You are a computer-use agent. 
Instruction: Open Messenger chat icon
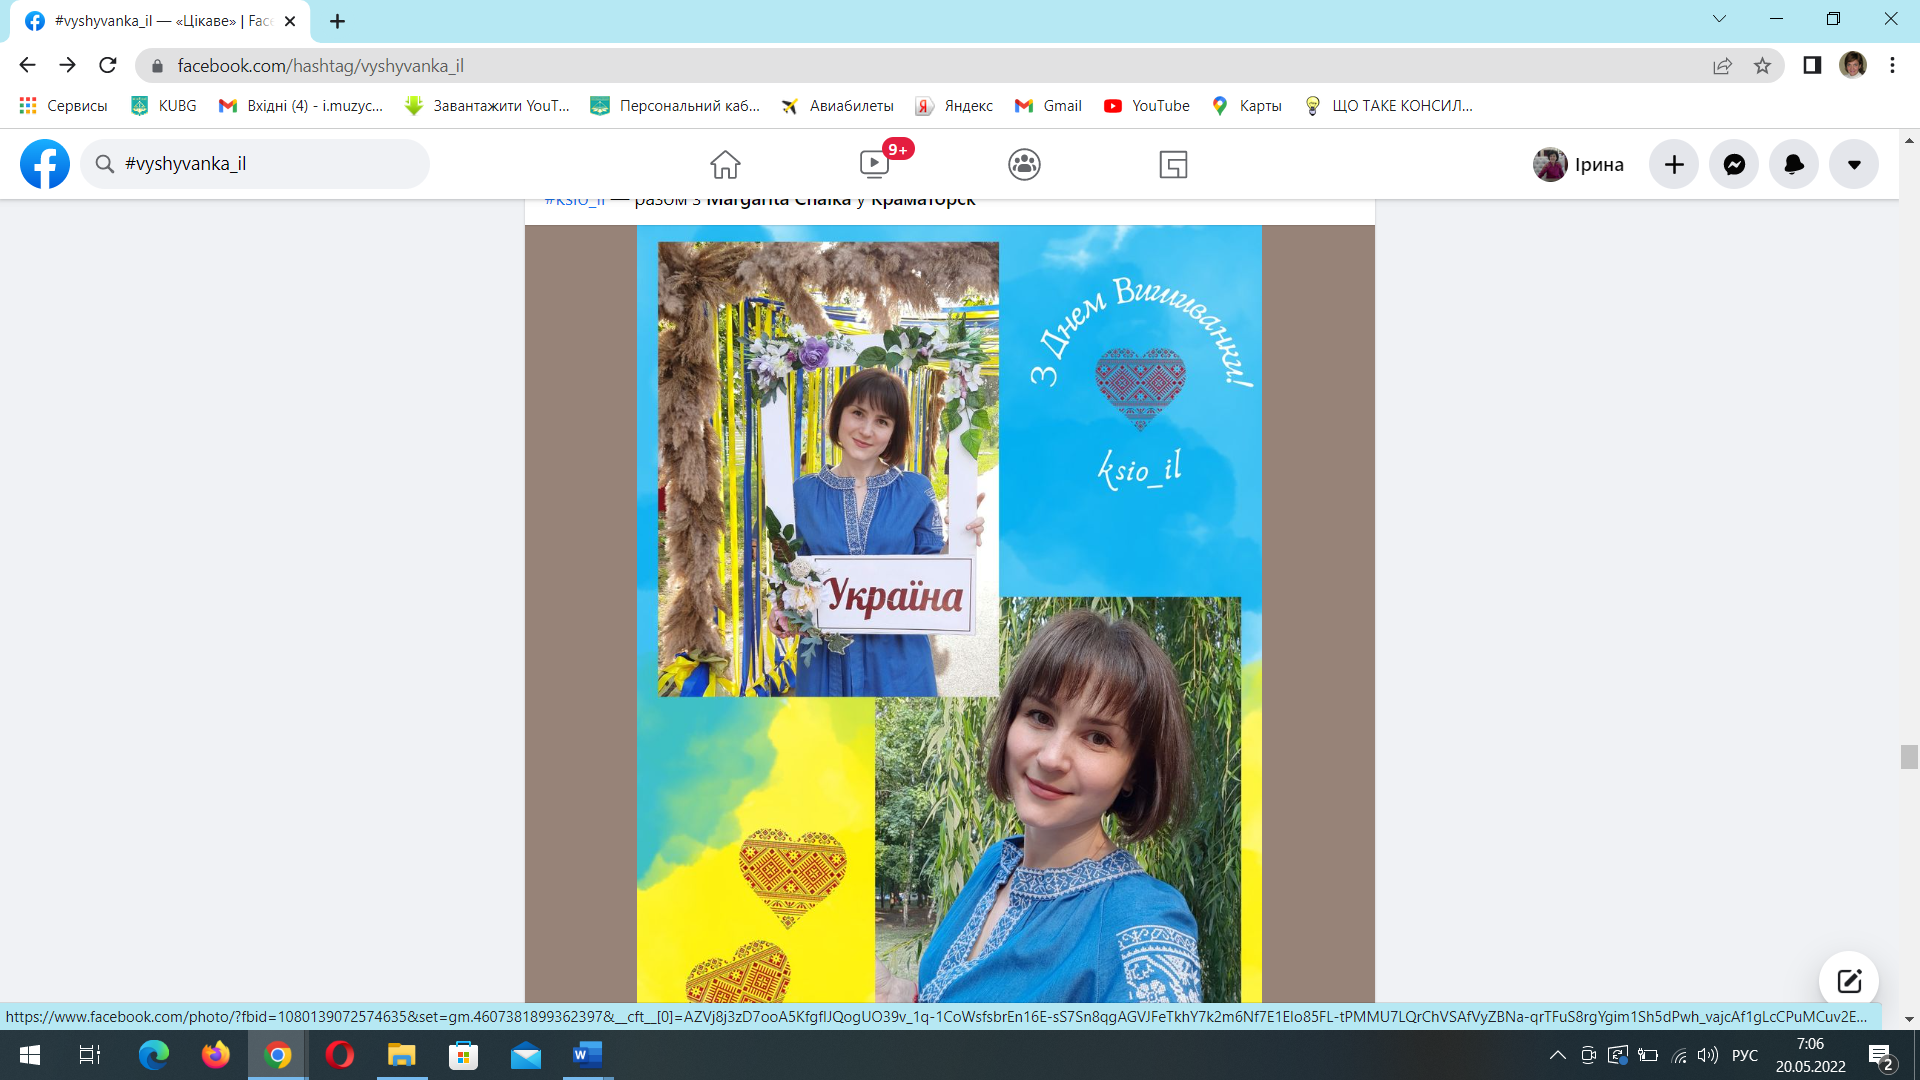click(1734, 164)
